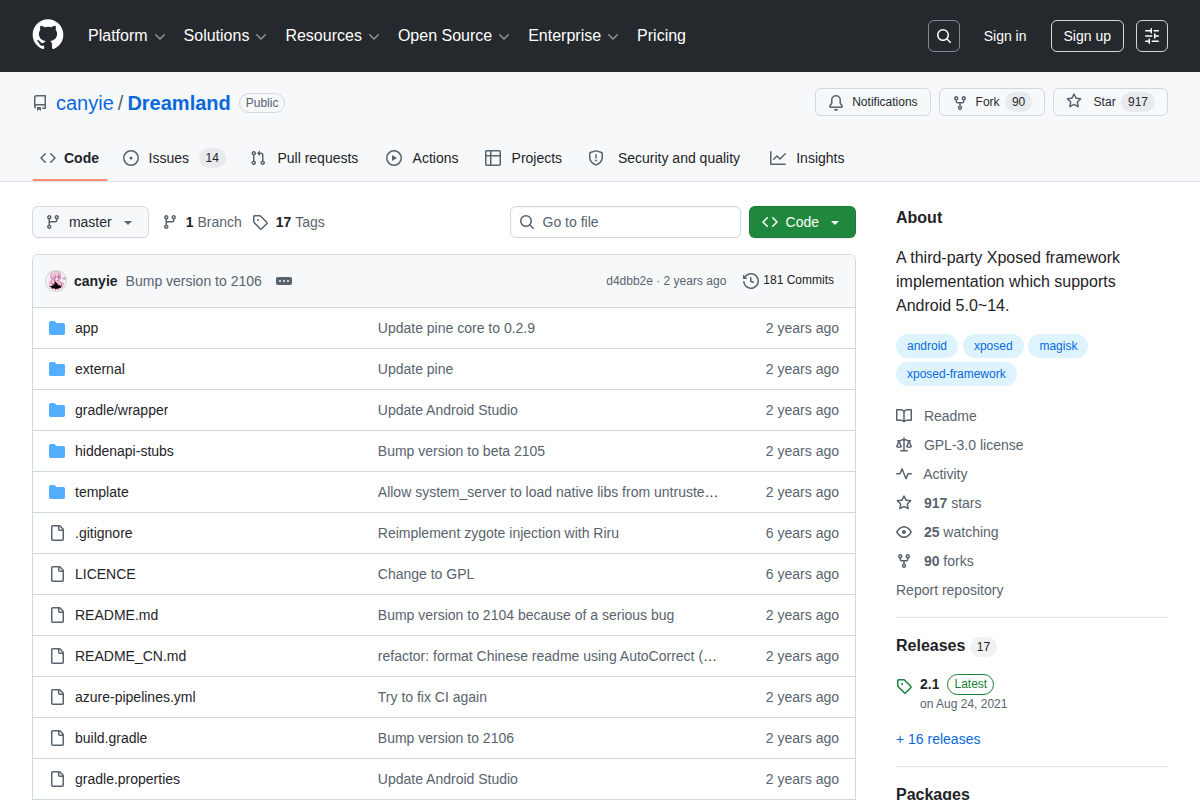Open the README_CN.md file name
Screen dimensions: 1200x800
pos(130,656)
